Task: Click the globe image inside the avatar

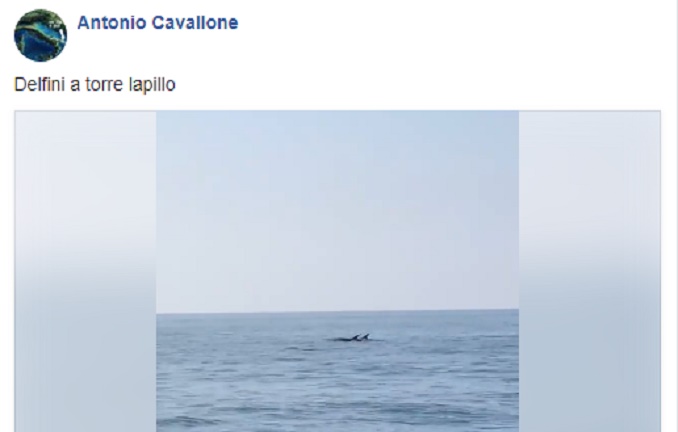Action: click(41, 35)
